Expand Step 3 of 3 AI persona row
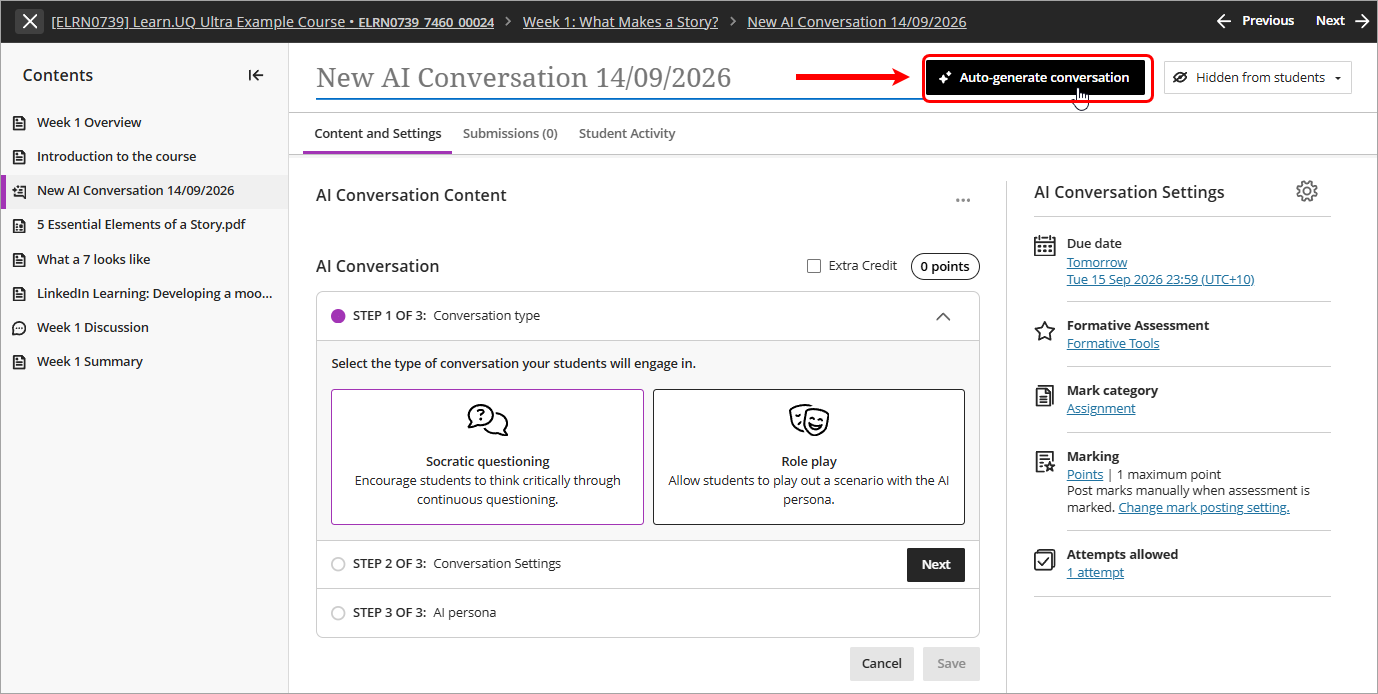 (648, 613)
